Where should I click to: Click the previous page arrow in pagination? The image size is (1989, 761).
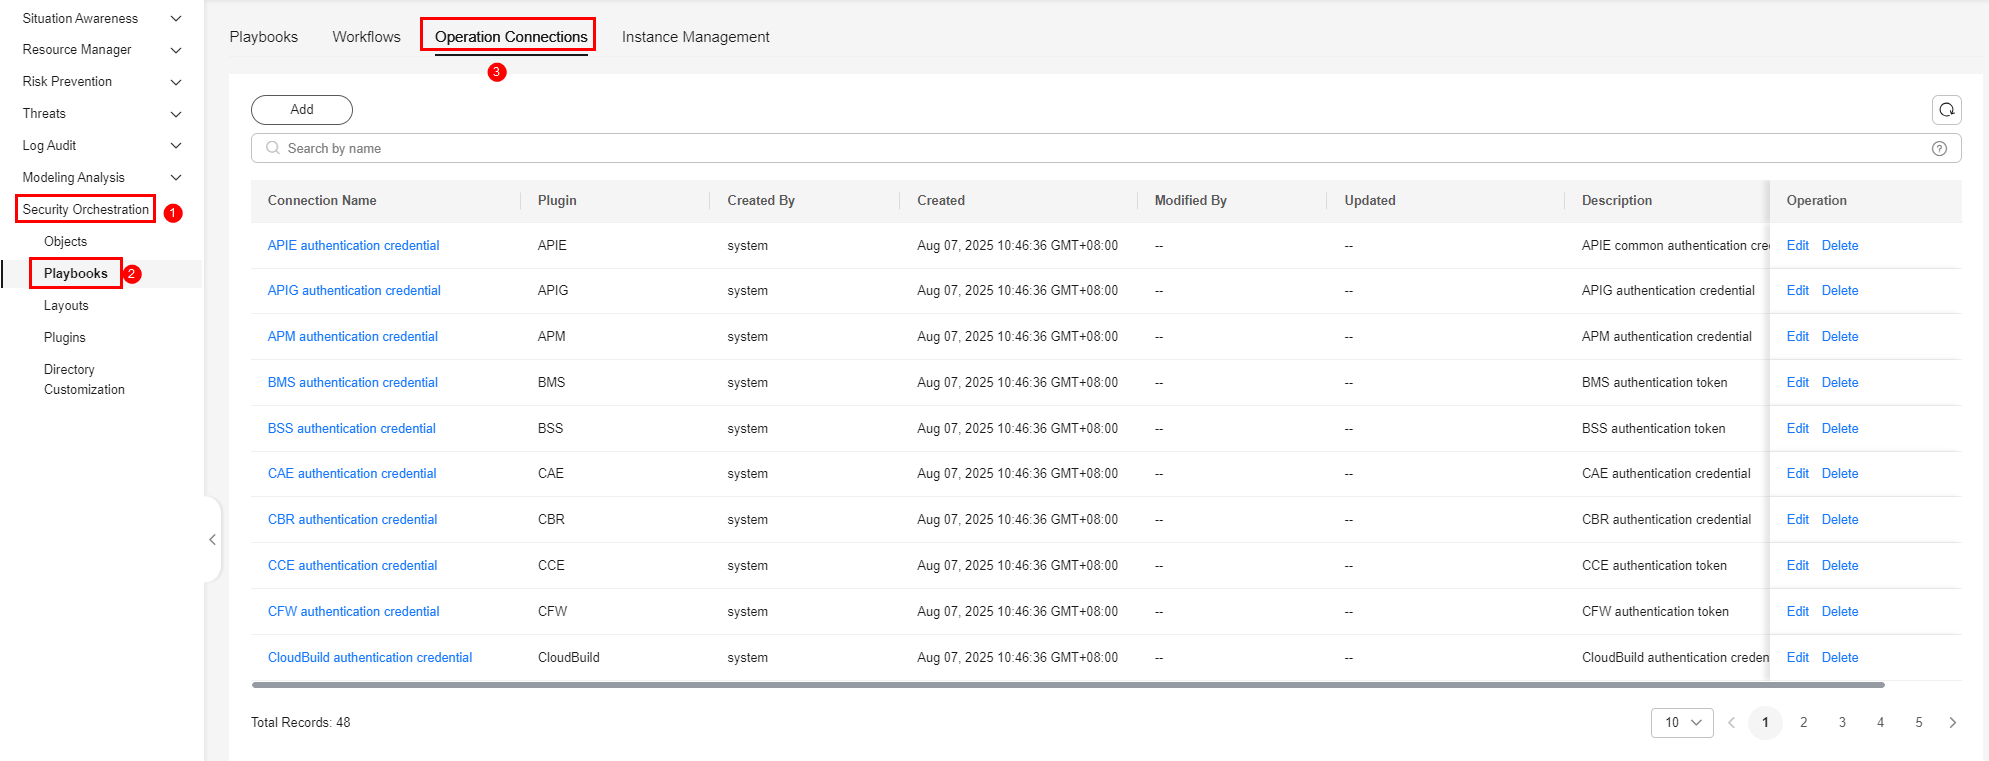click(1731, 723)
